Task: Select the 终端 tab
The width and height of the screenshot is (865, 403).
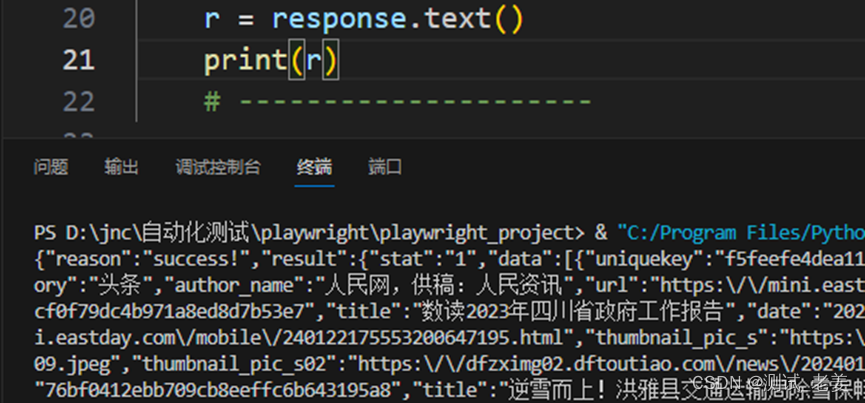Action: (x=314, y=166)
